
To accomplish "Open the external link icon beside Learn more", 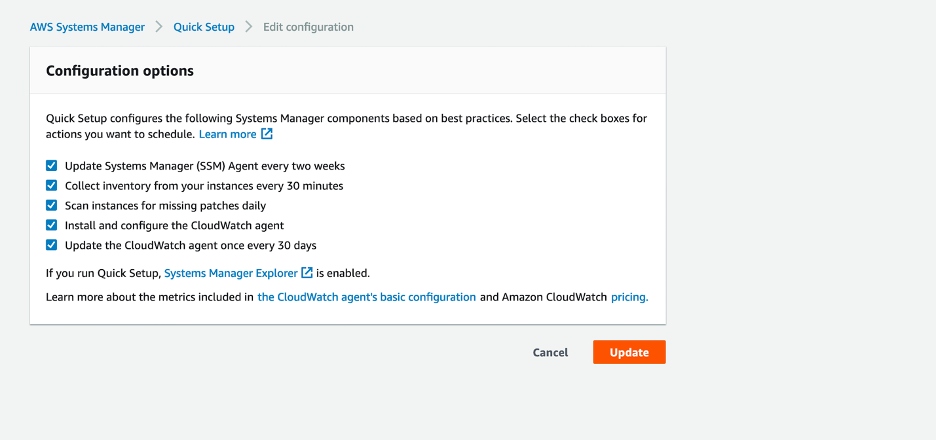I will (x=267, y=134).
